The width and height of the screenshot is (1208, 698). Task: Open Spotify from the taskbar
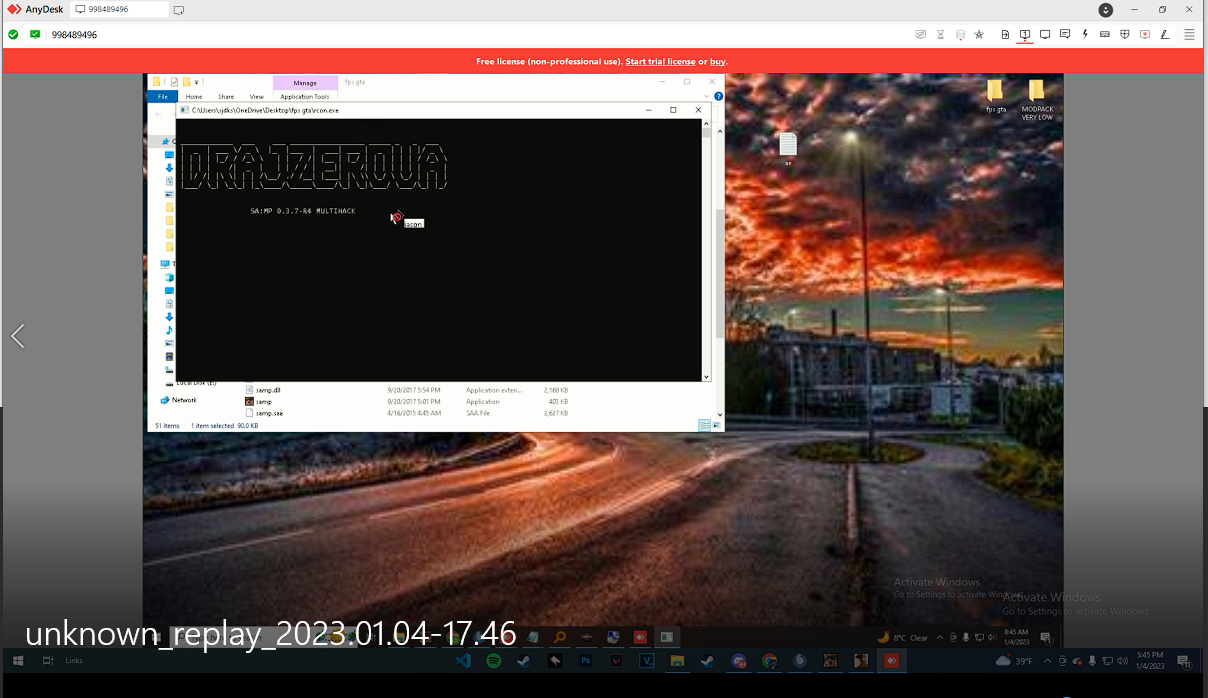pos(494,661)
